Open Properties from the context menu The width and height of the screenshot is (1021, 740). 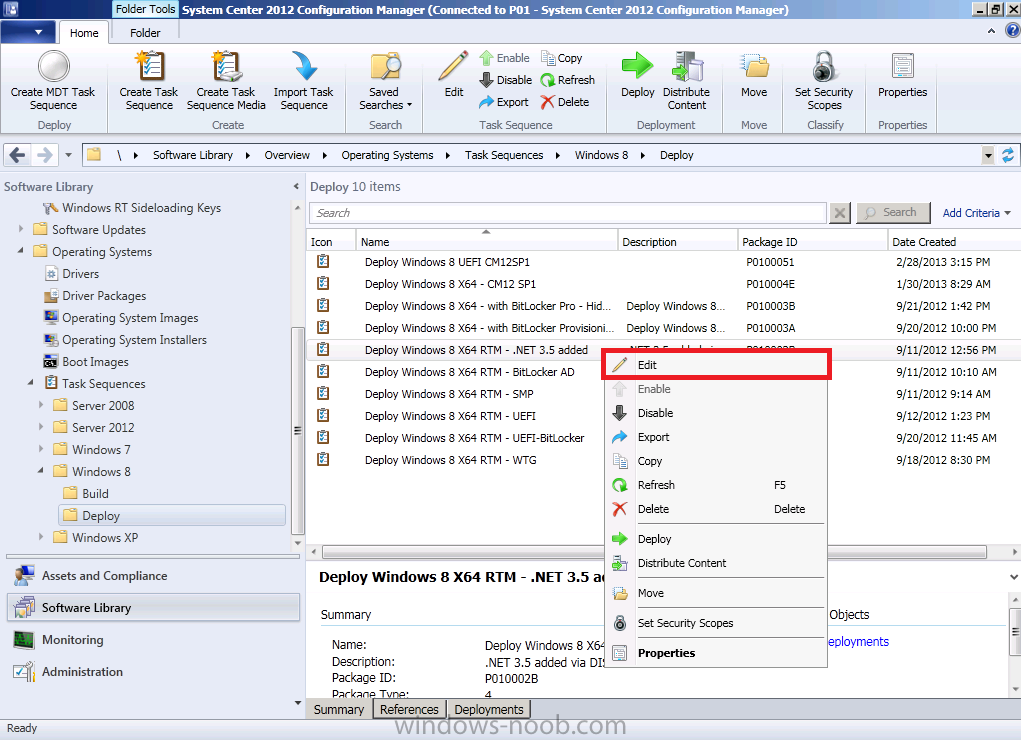click(x=716, y=653)
